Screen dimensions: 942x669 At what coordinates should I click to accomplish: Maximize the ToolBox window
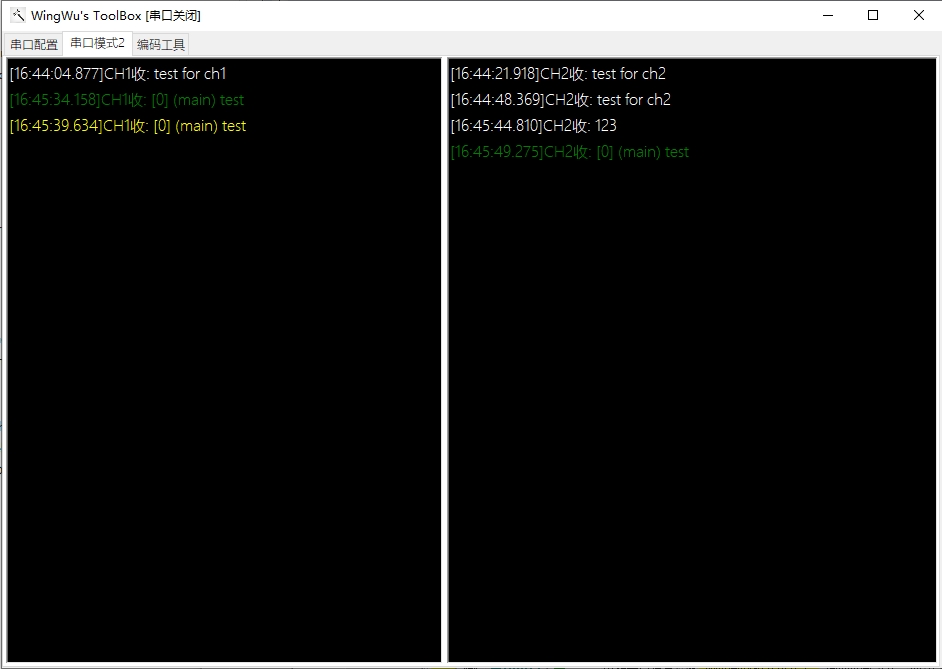tap(873, 15)
